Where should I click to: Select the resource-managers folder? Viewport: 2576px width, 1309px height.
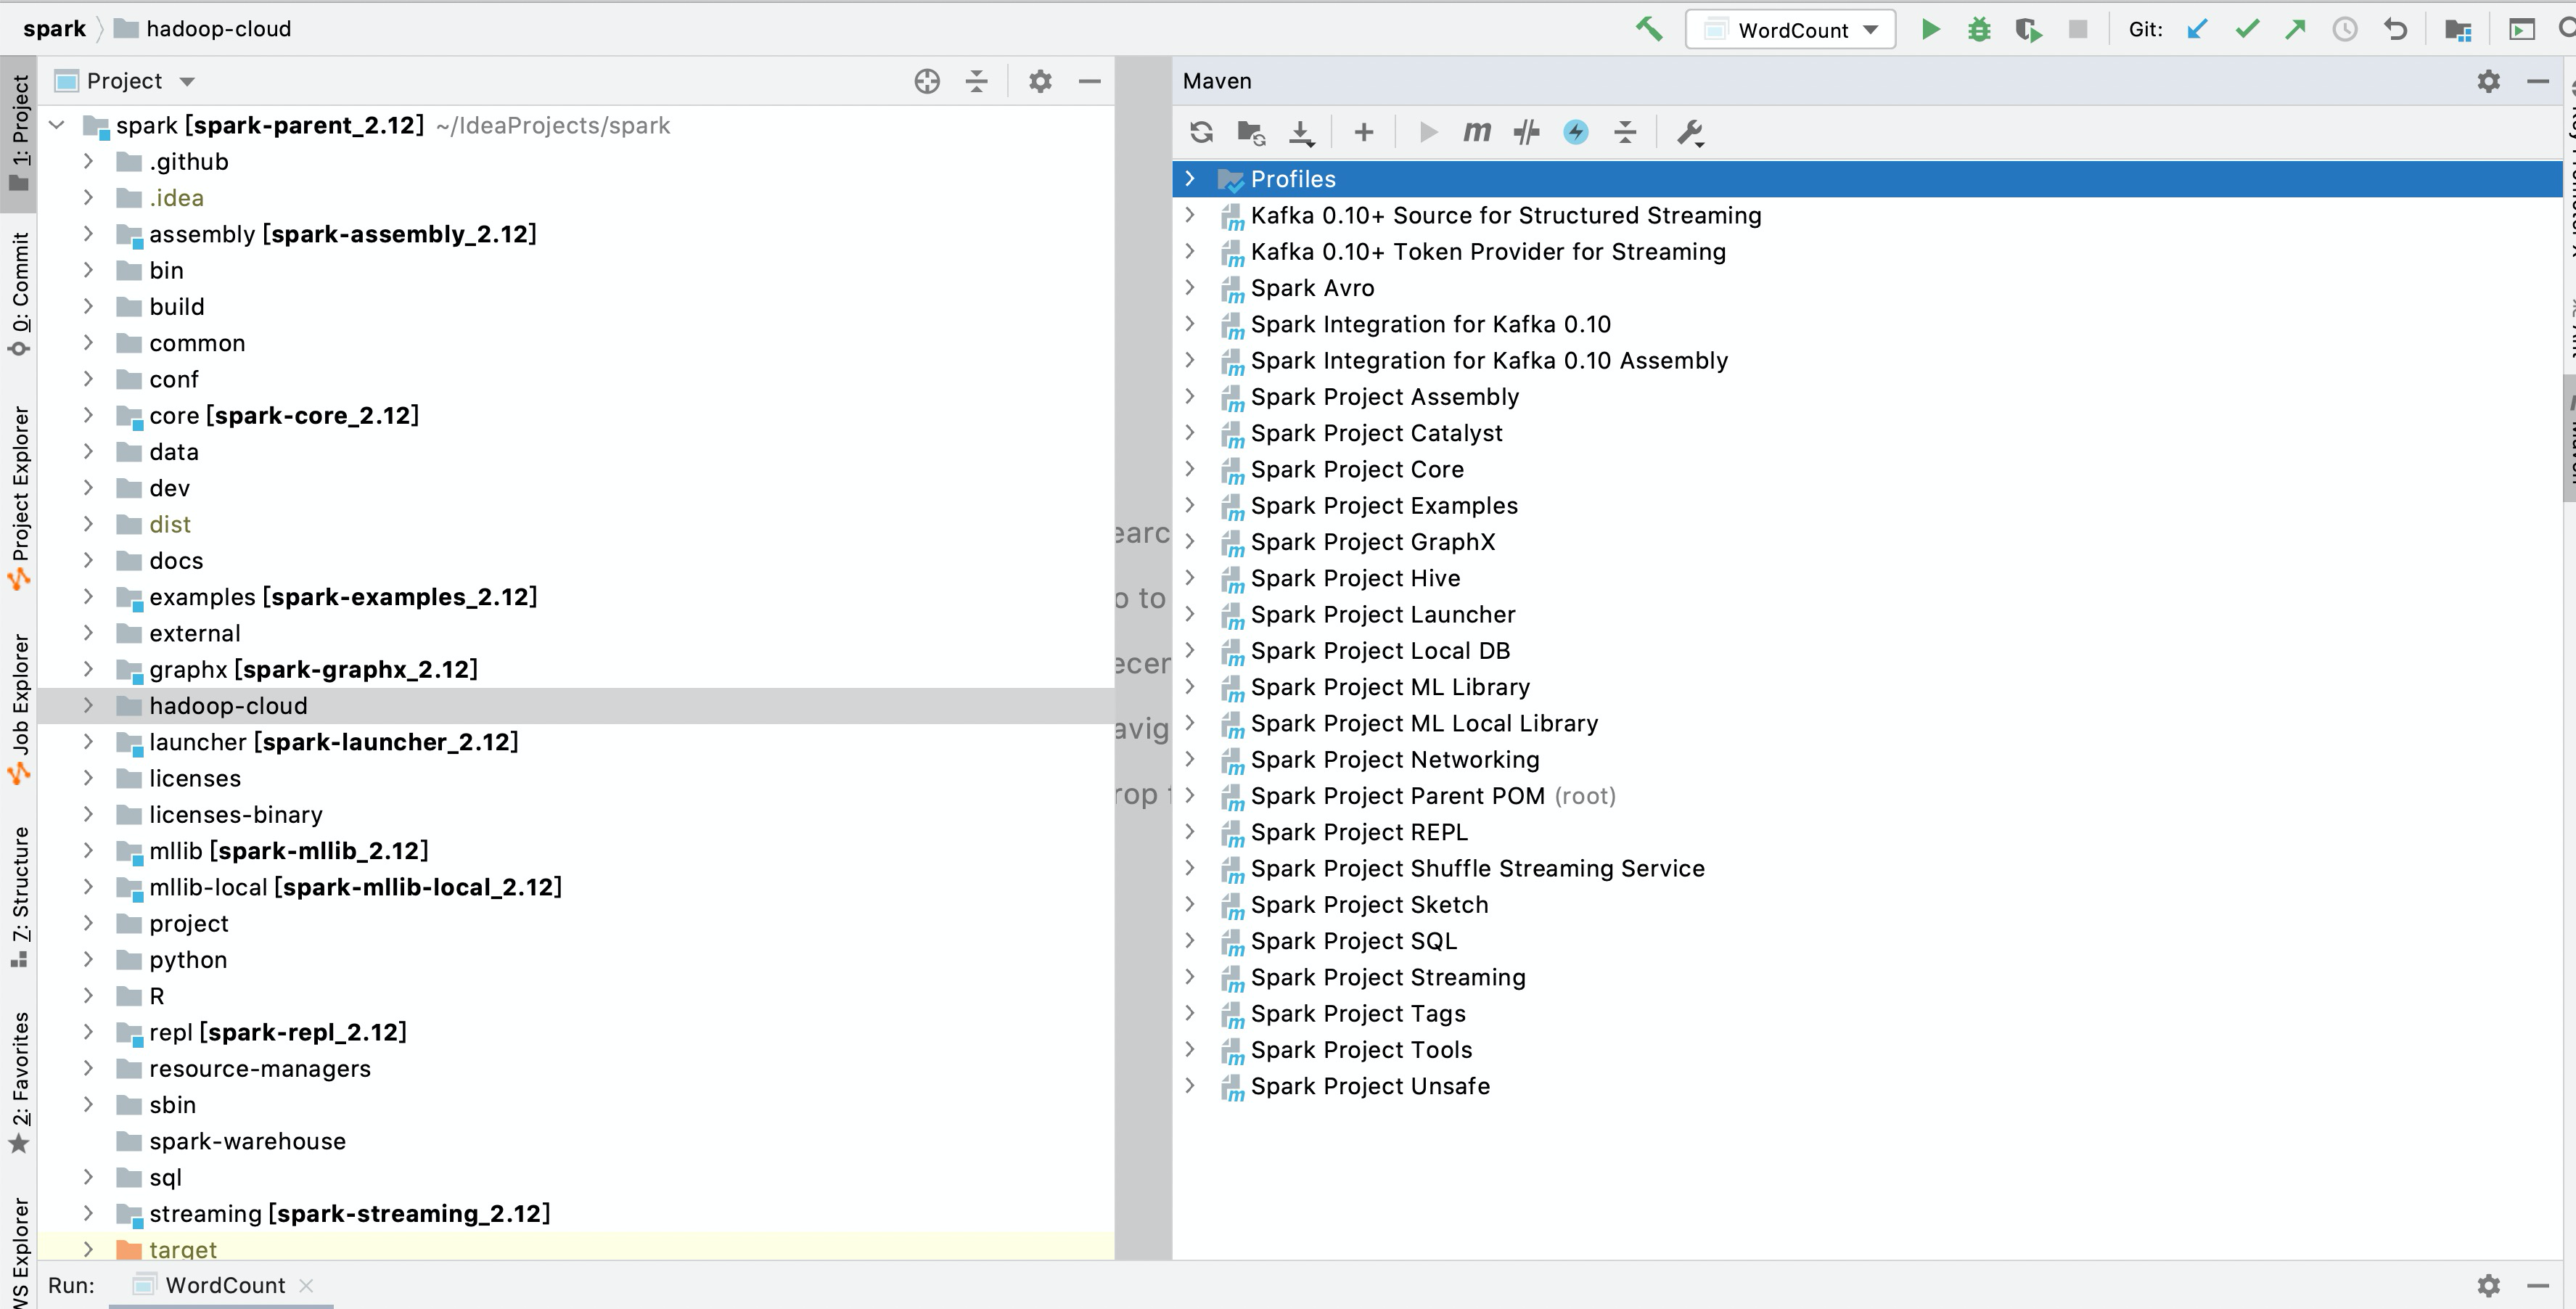tap(260, 1068)
